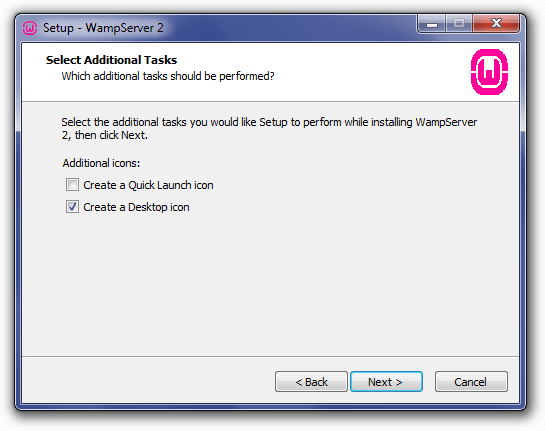Screen dimensions: 545x431
Task: Click the 'Create a Quick Launch icon' label text
Action: 148,185
